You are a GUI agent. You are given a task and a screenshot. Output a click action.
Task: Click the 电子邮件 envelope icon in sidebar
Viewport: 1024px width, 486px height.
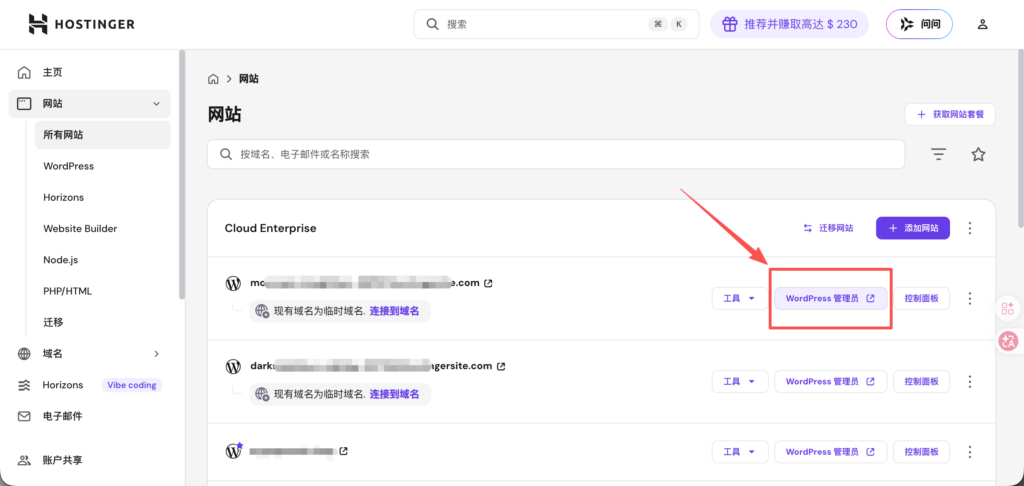[x=24, y=416]
